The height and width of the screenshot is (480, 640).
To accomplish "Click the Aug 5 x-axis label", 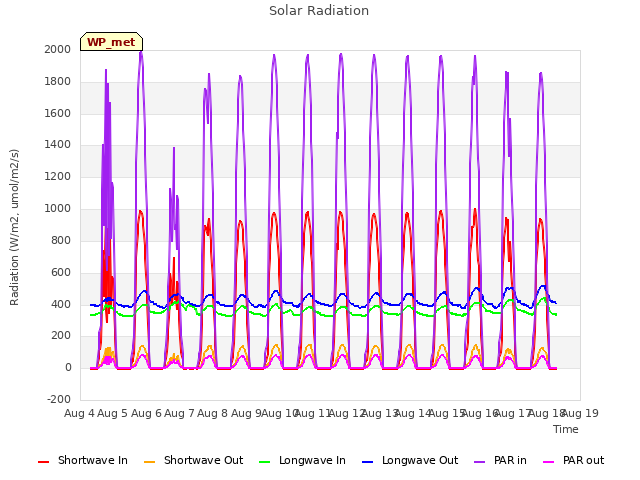I will 113,413.
